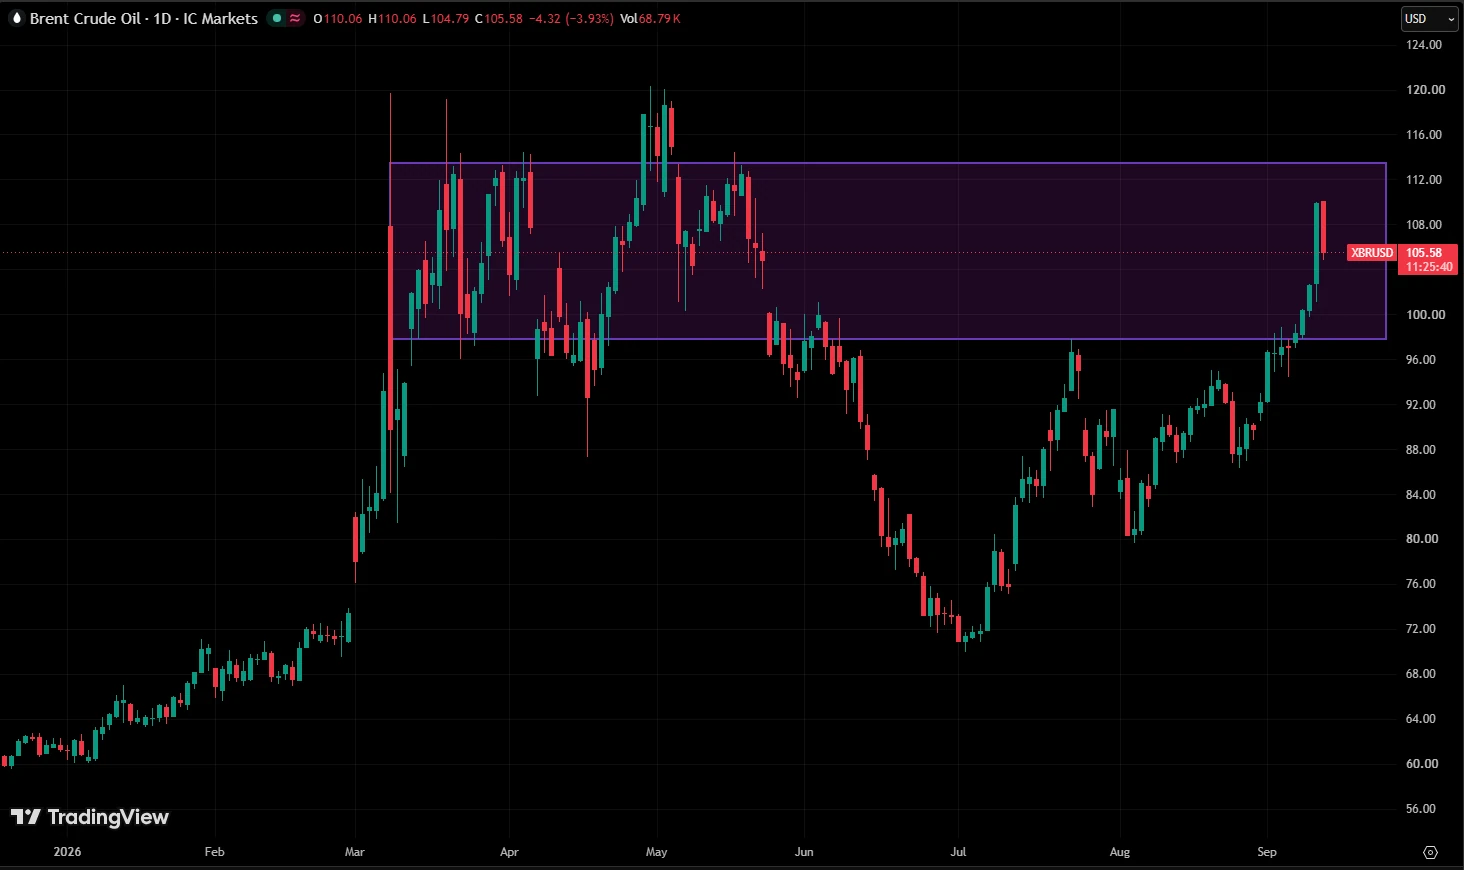Click the 80.00 price axis label
The image size is (1464, 870).
(1421, 539)
